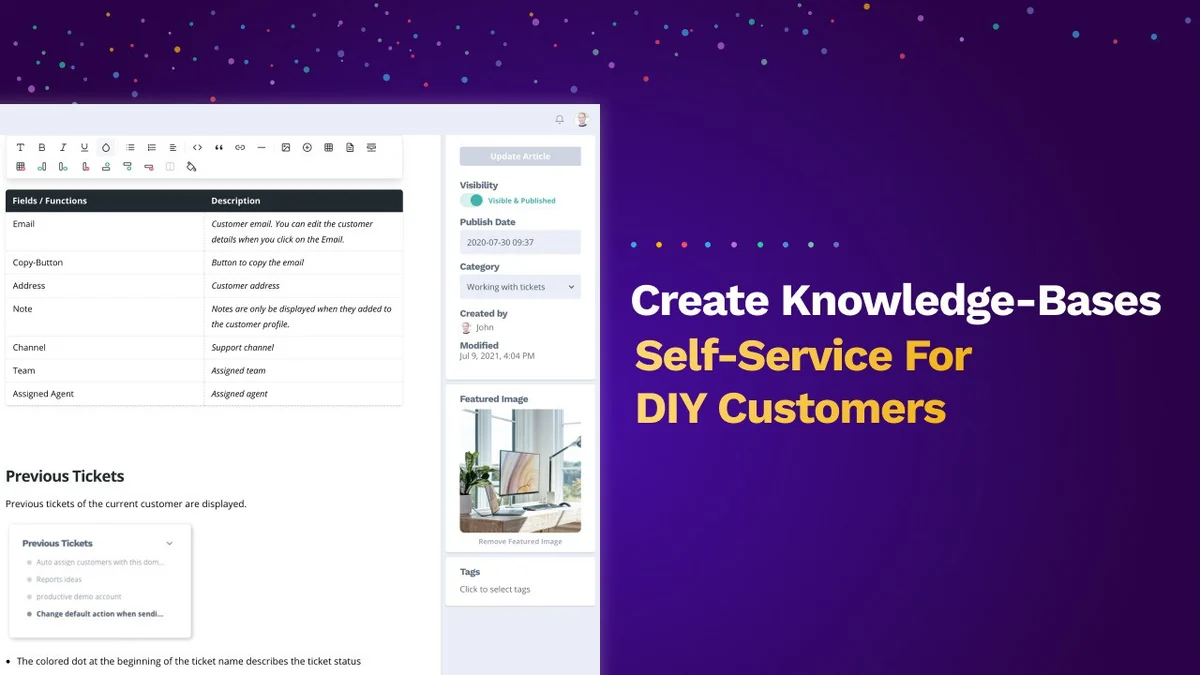Open the paint bucket cell fill tool
1200x675 pixels.
[x=191, y=167]
